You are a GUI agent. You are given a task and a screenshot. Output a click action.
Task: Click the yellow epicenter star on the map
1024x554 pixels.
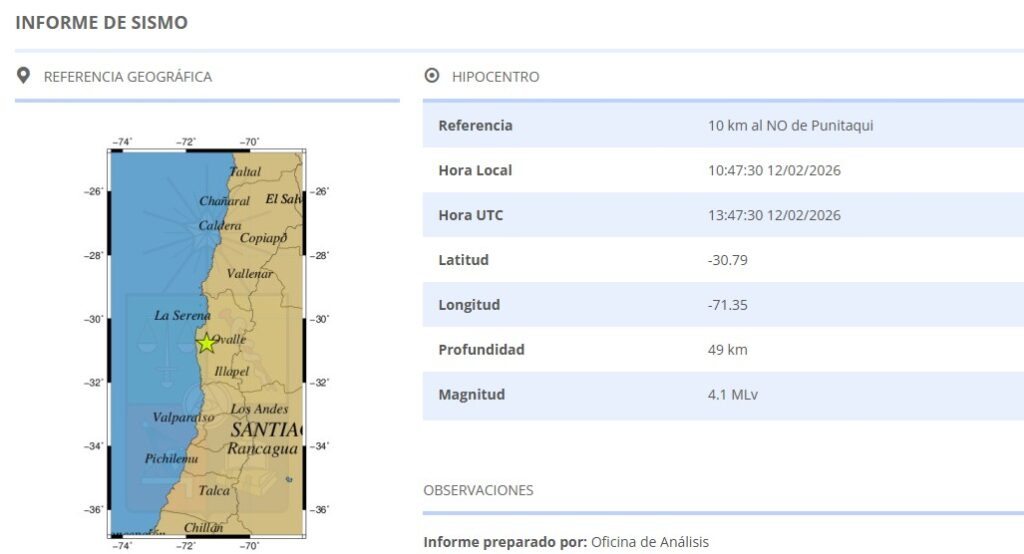206,344
